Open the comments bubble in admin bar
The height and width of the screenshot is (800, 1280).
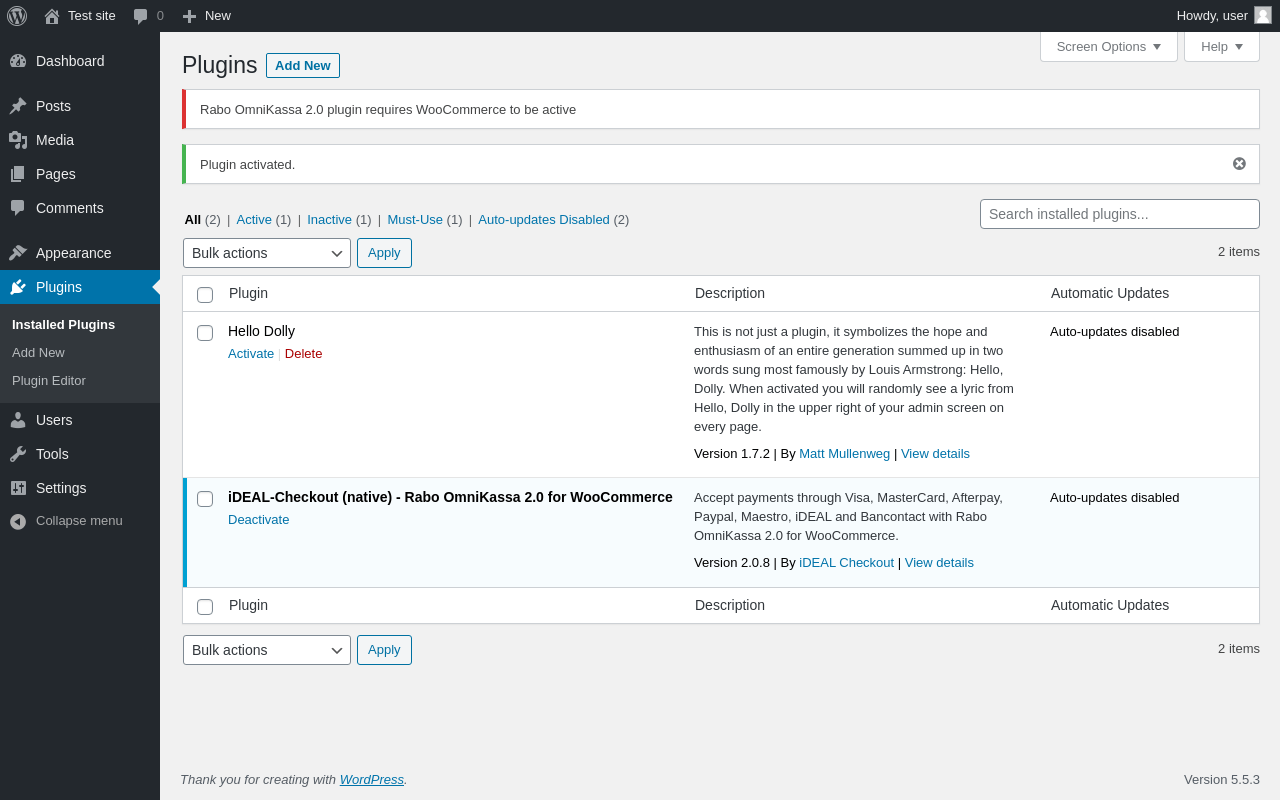pyautogui.click(x=141, y=16)
